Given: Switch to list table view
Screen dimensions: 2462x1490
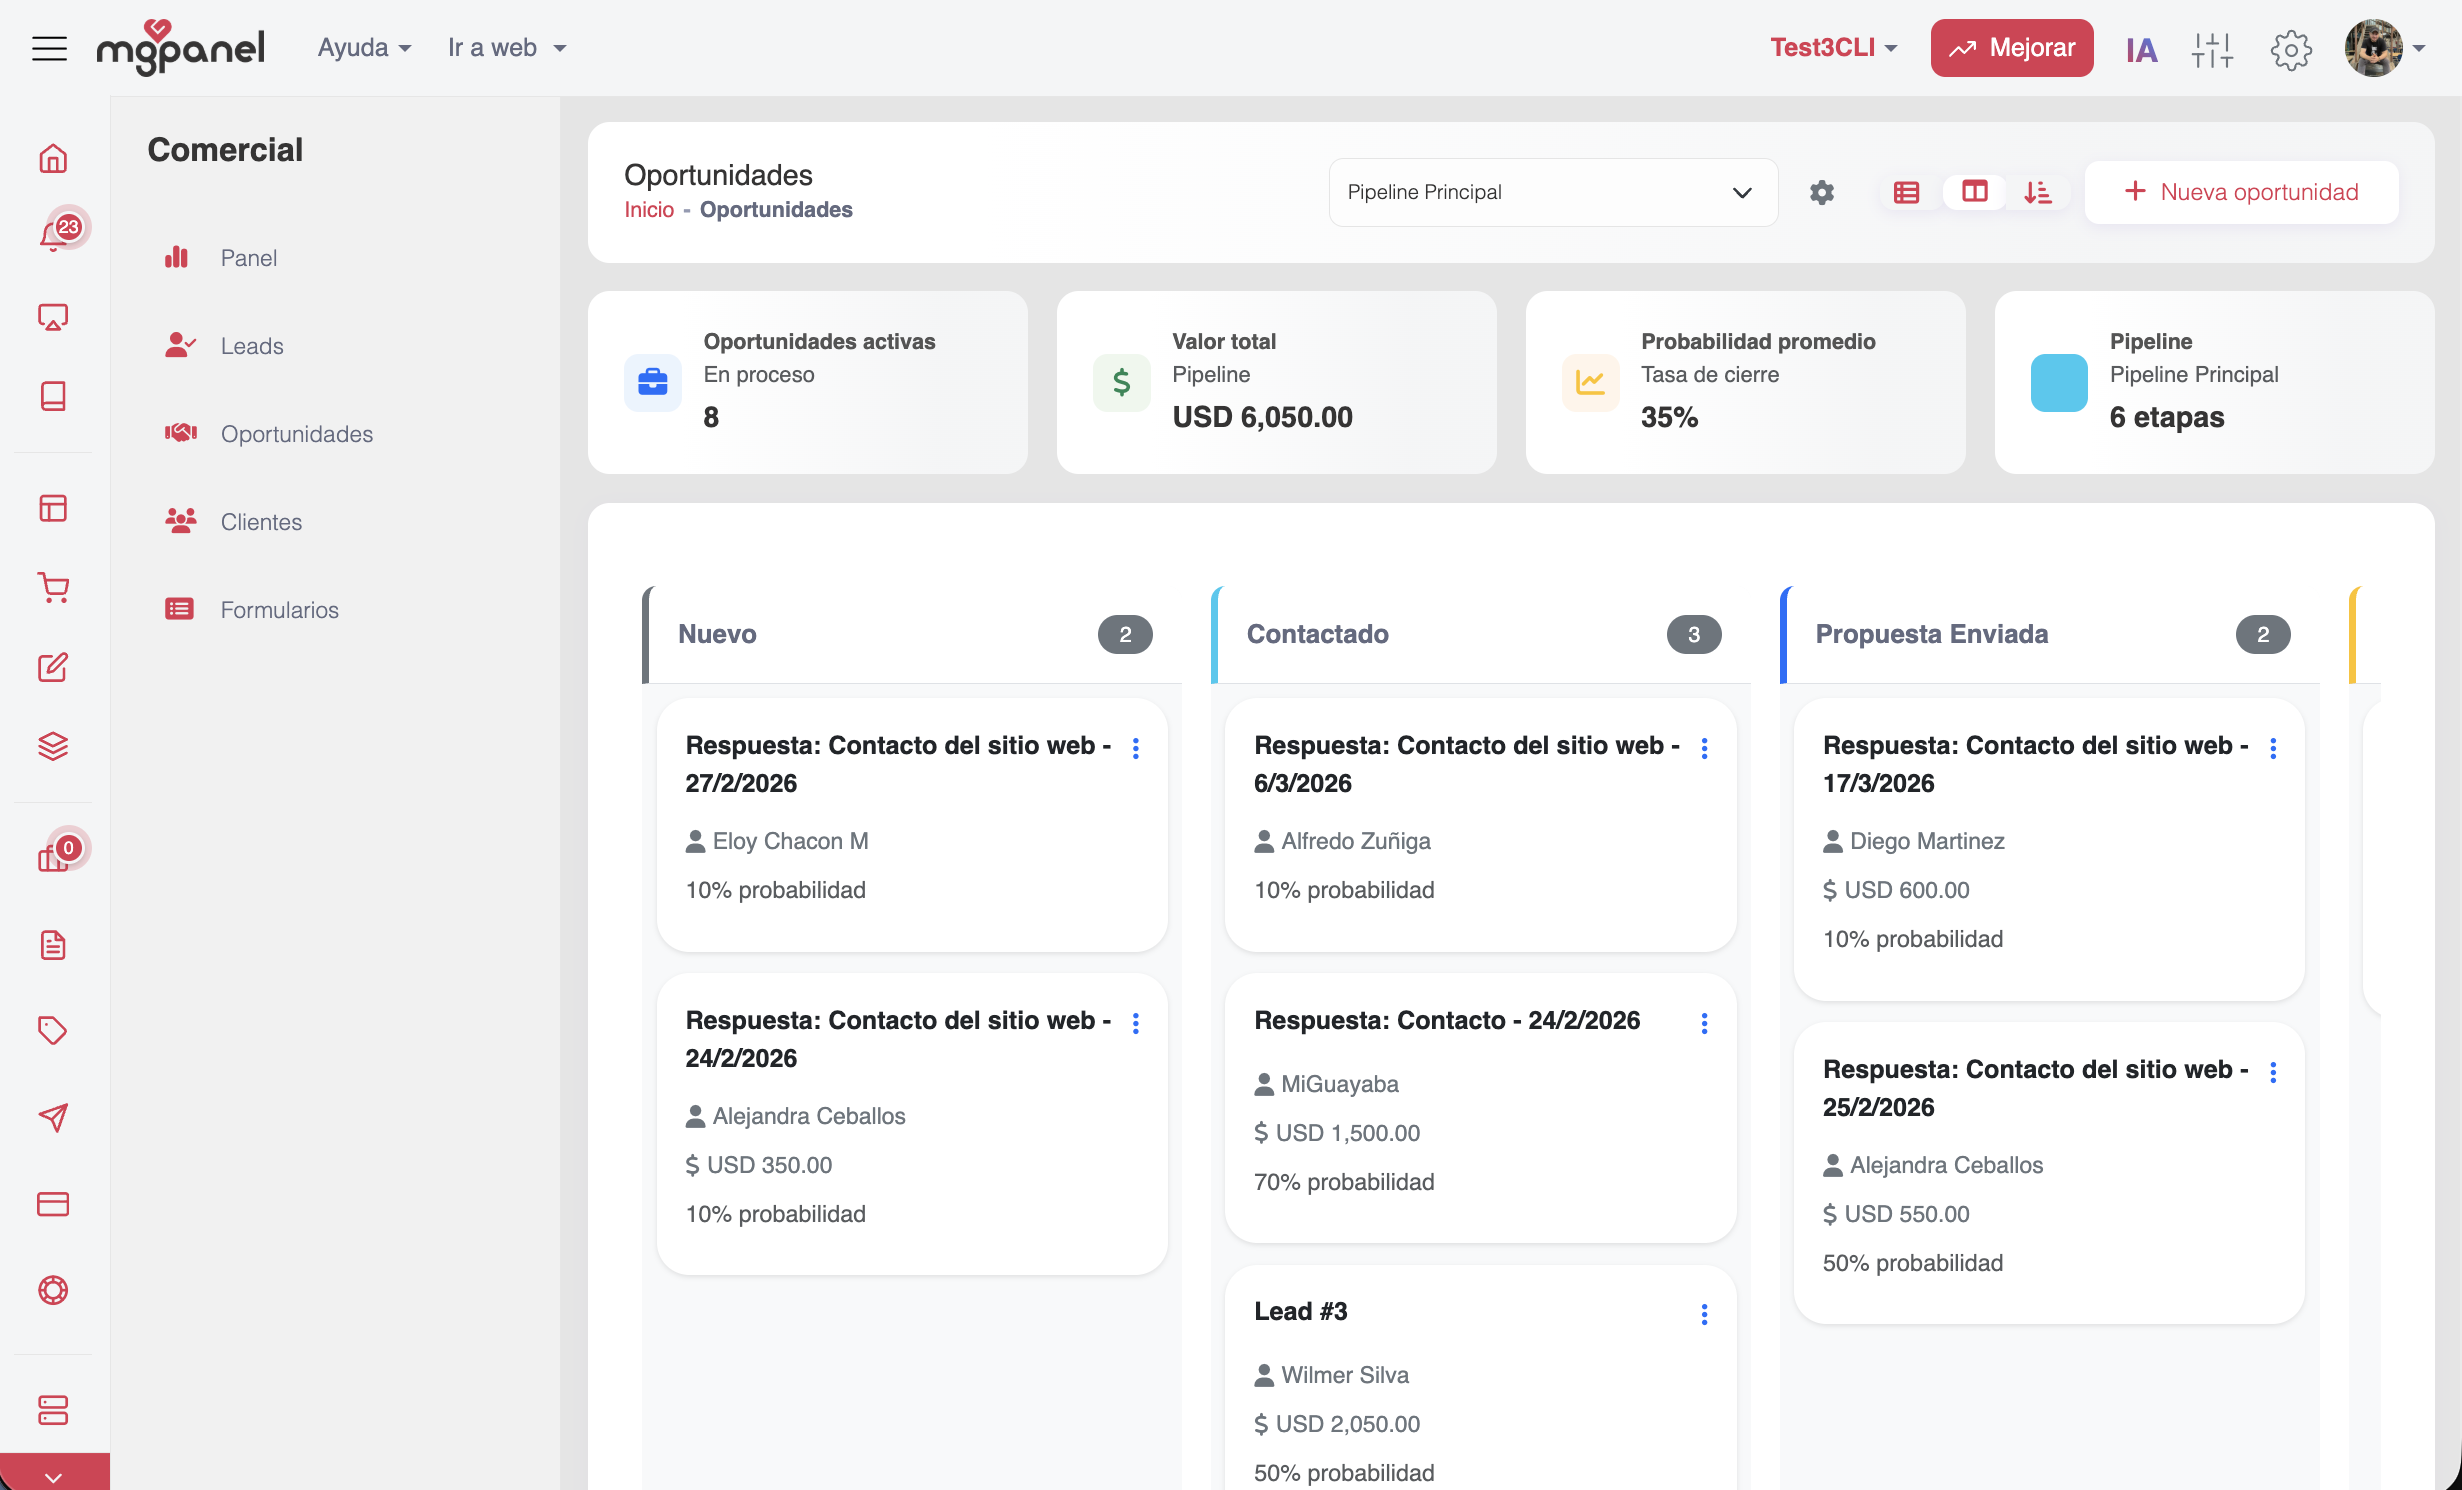Looking at the screenshot, I should 1906,192.
